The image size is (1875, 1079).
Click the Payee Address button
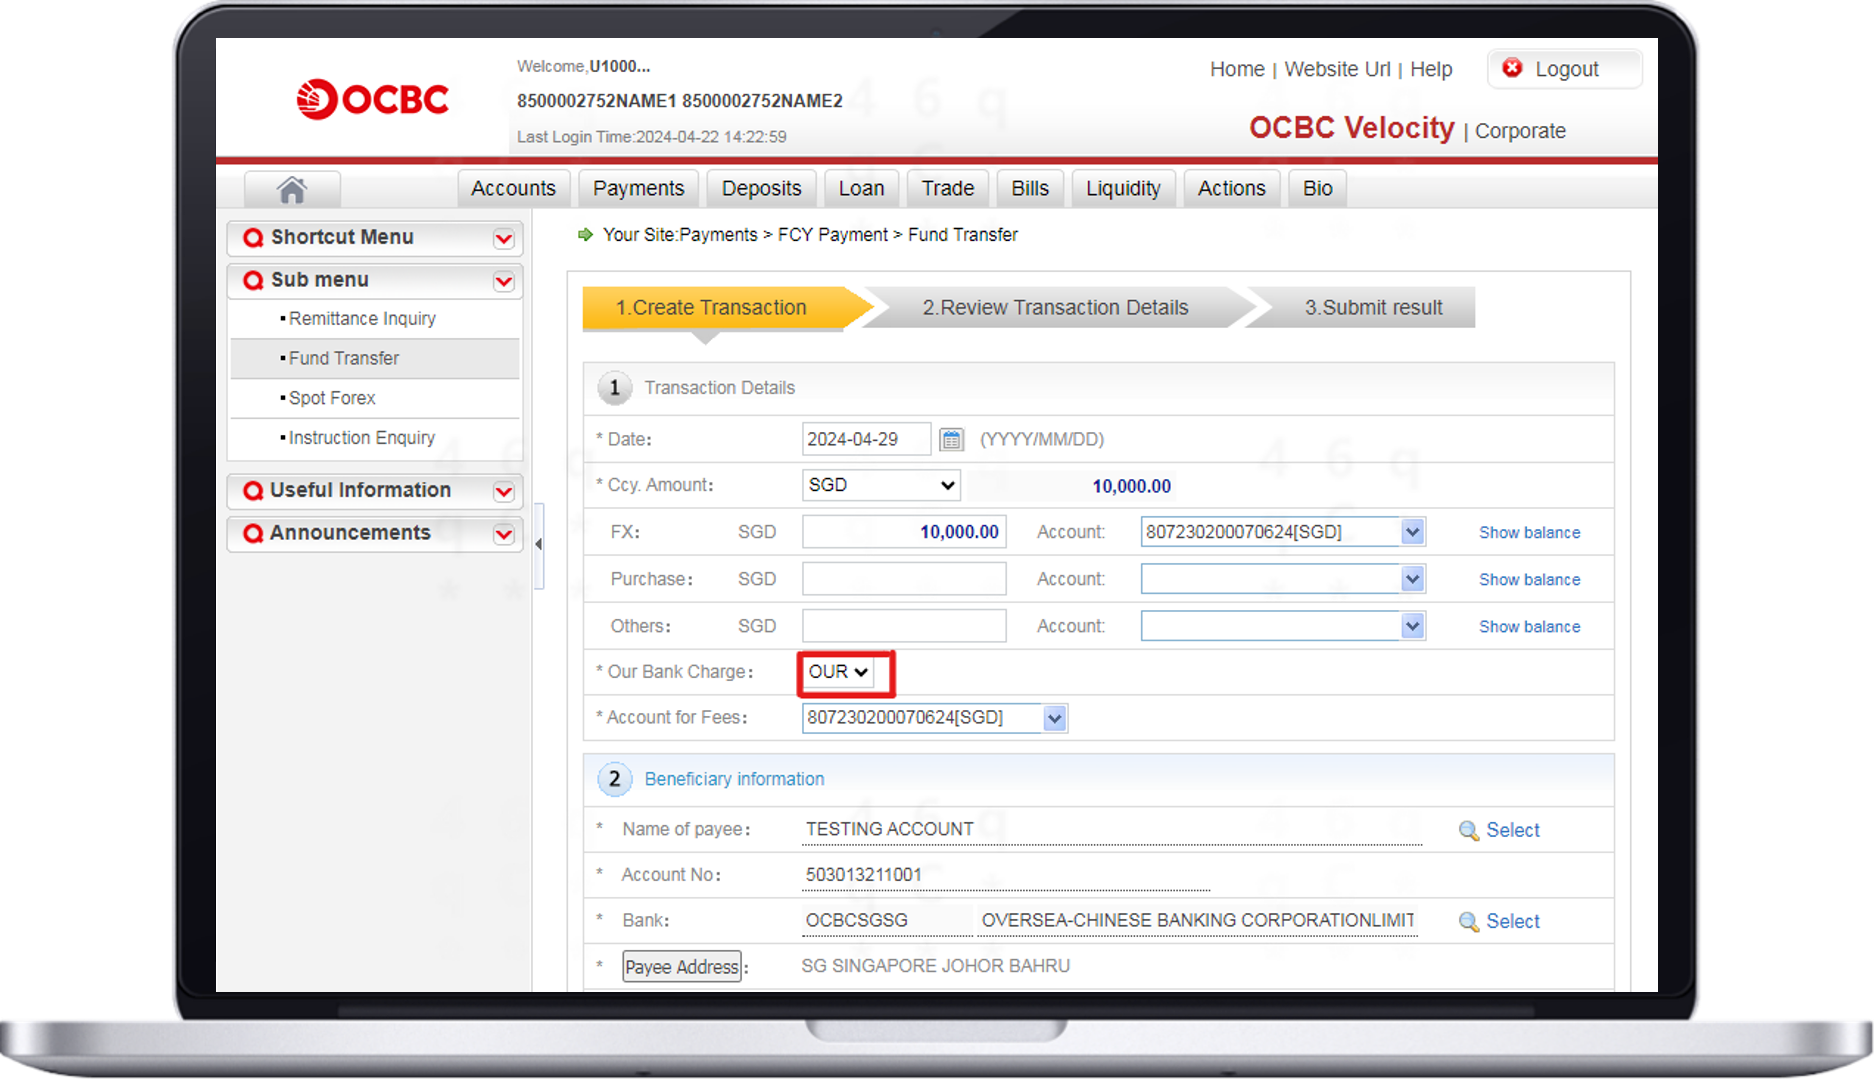pyautogui.click(x=682, y=967)
